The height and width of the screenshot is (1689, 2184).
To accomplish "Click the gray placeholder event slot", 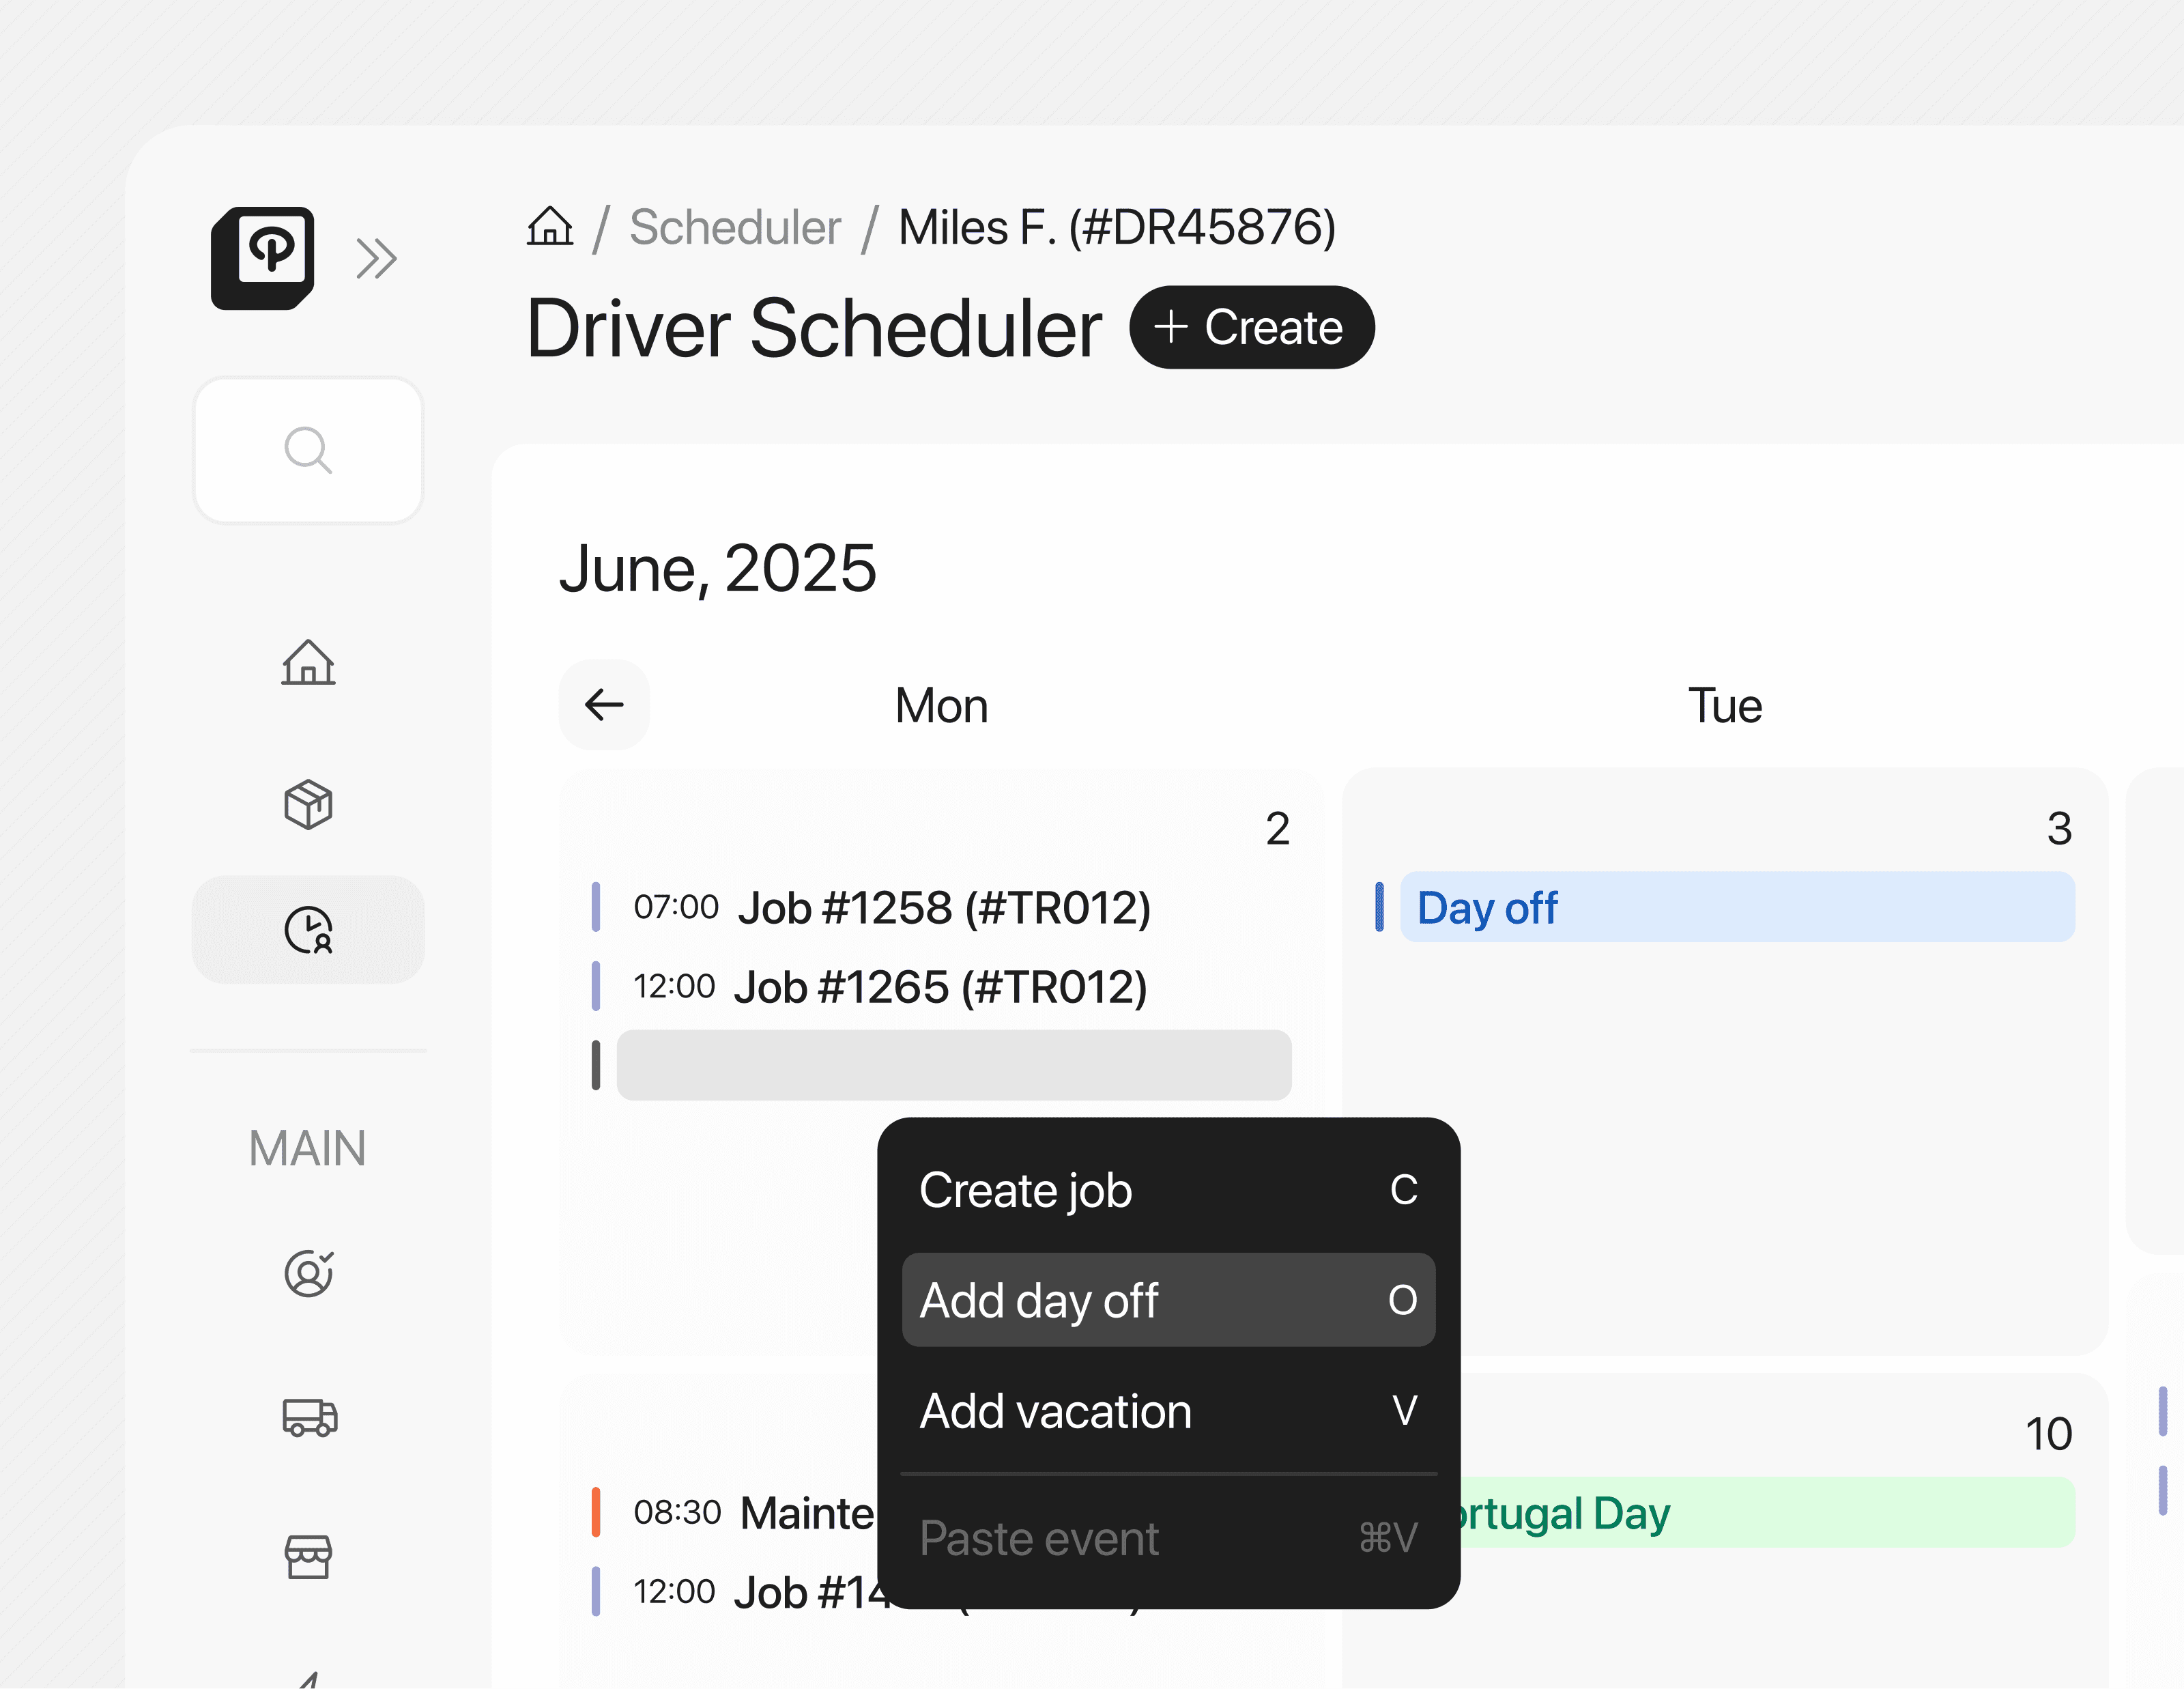I will [x=953, y=1066].
